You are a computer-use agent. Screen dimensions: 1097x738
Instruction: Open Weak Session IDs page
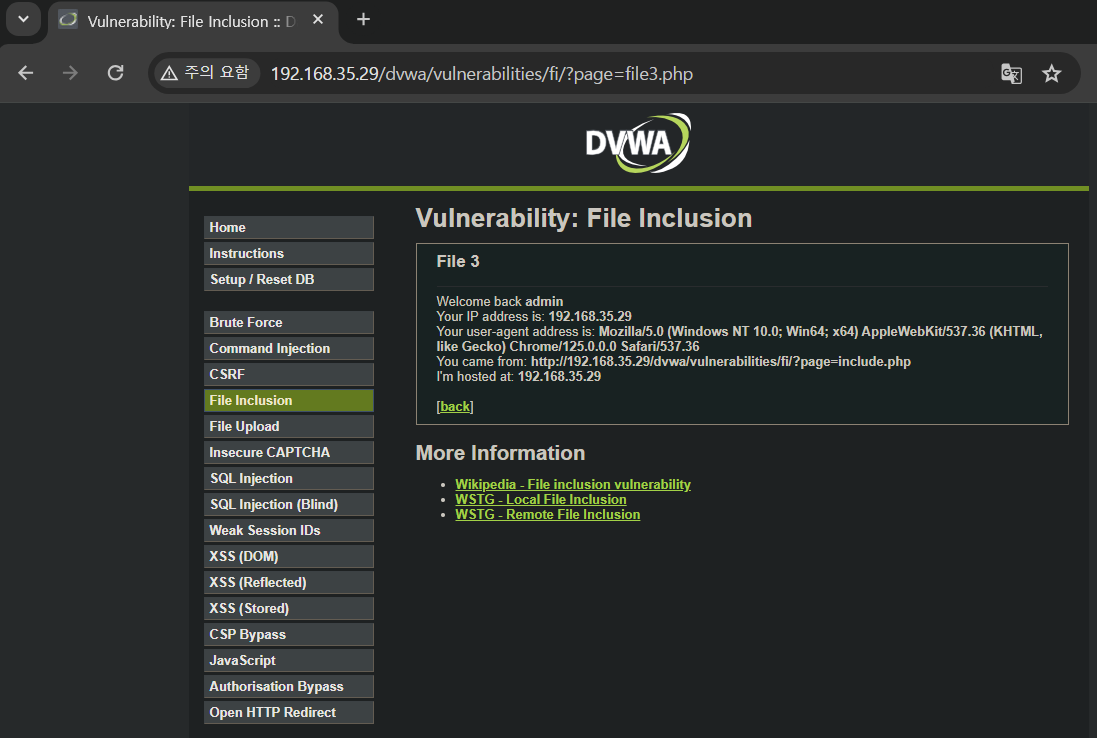click(x=288, y=530)
